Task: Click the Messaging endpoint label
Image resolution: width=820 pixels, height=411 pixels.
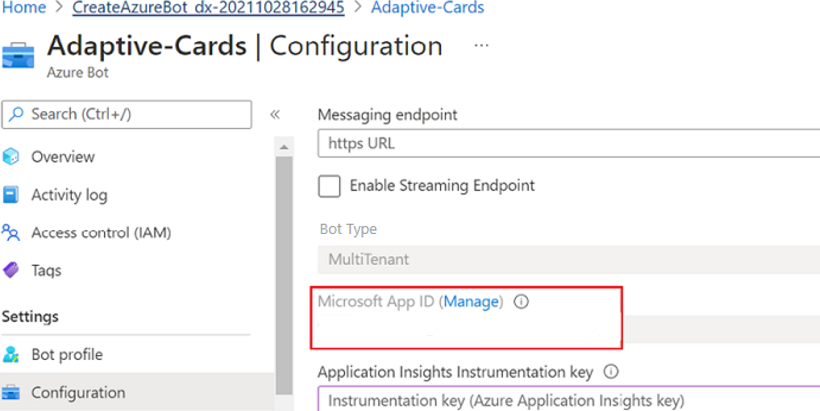Action: pos(388,115)
